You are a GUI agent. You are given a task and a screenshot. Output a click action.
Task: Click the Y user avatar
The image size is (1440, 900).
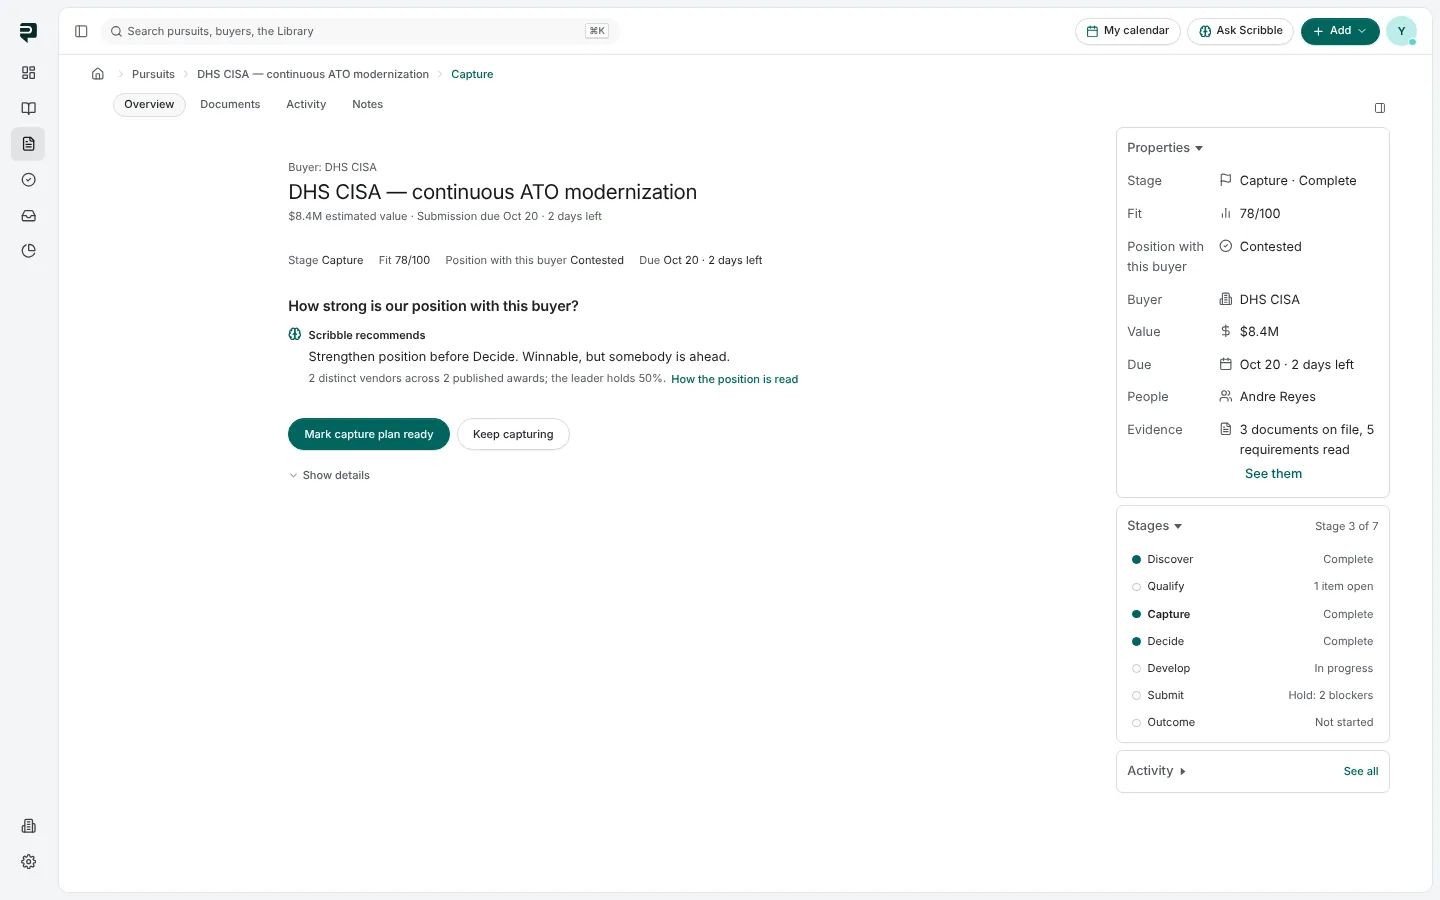[x=1401, y=31]
